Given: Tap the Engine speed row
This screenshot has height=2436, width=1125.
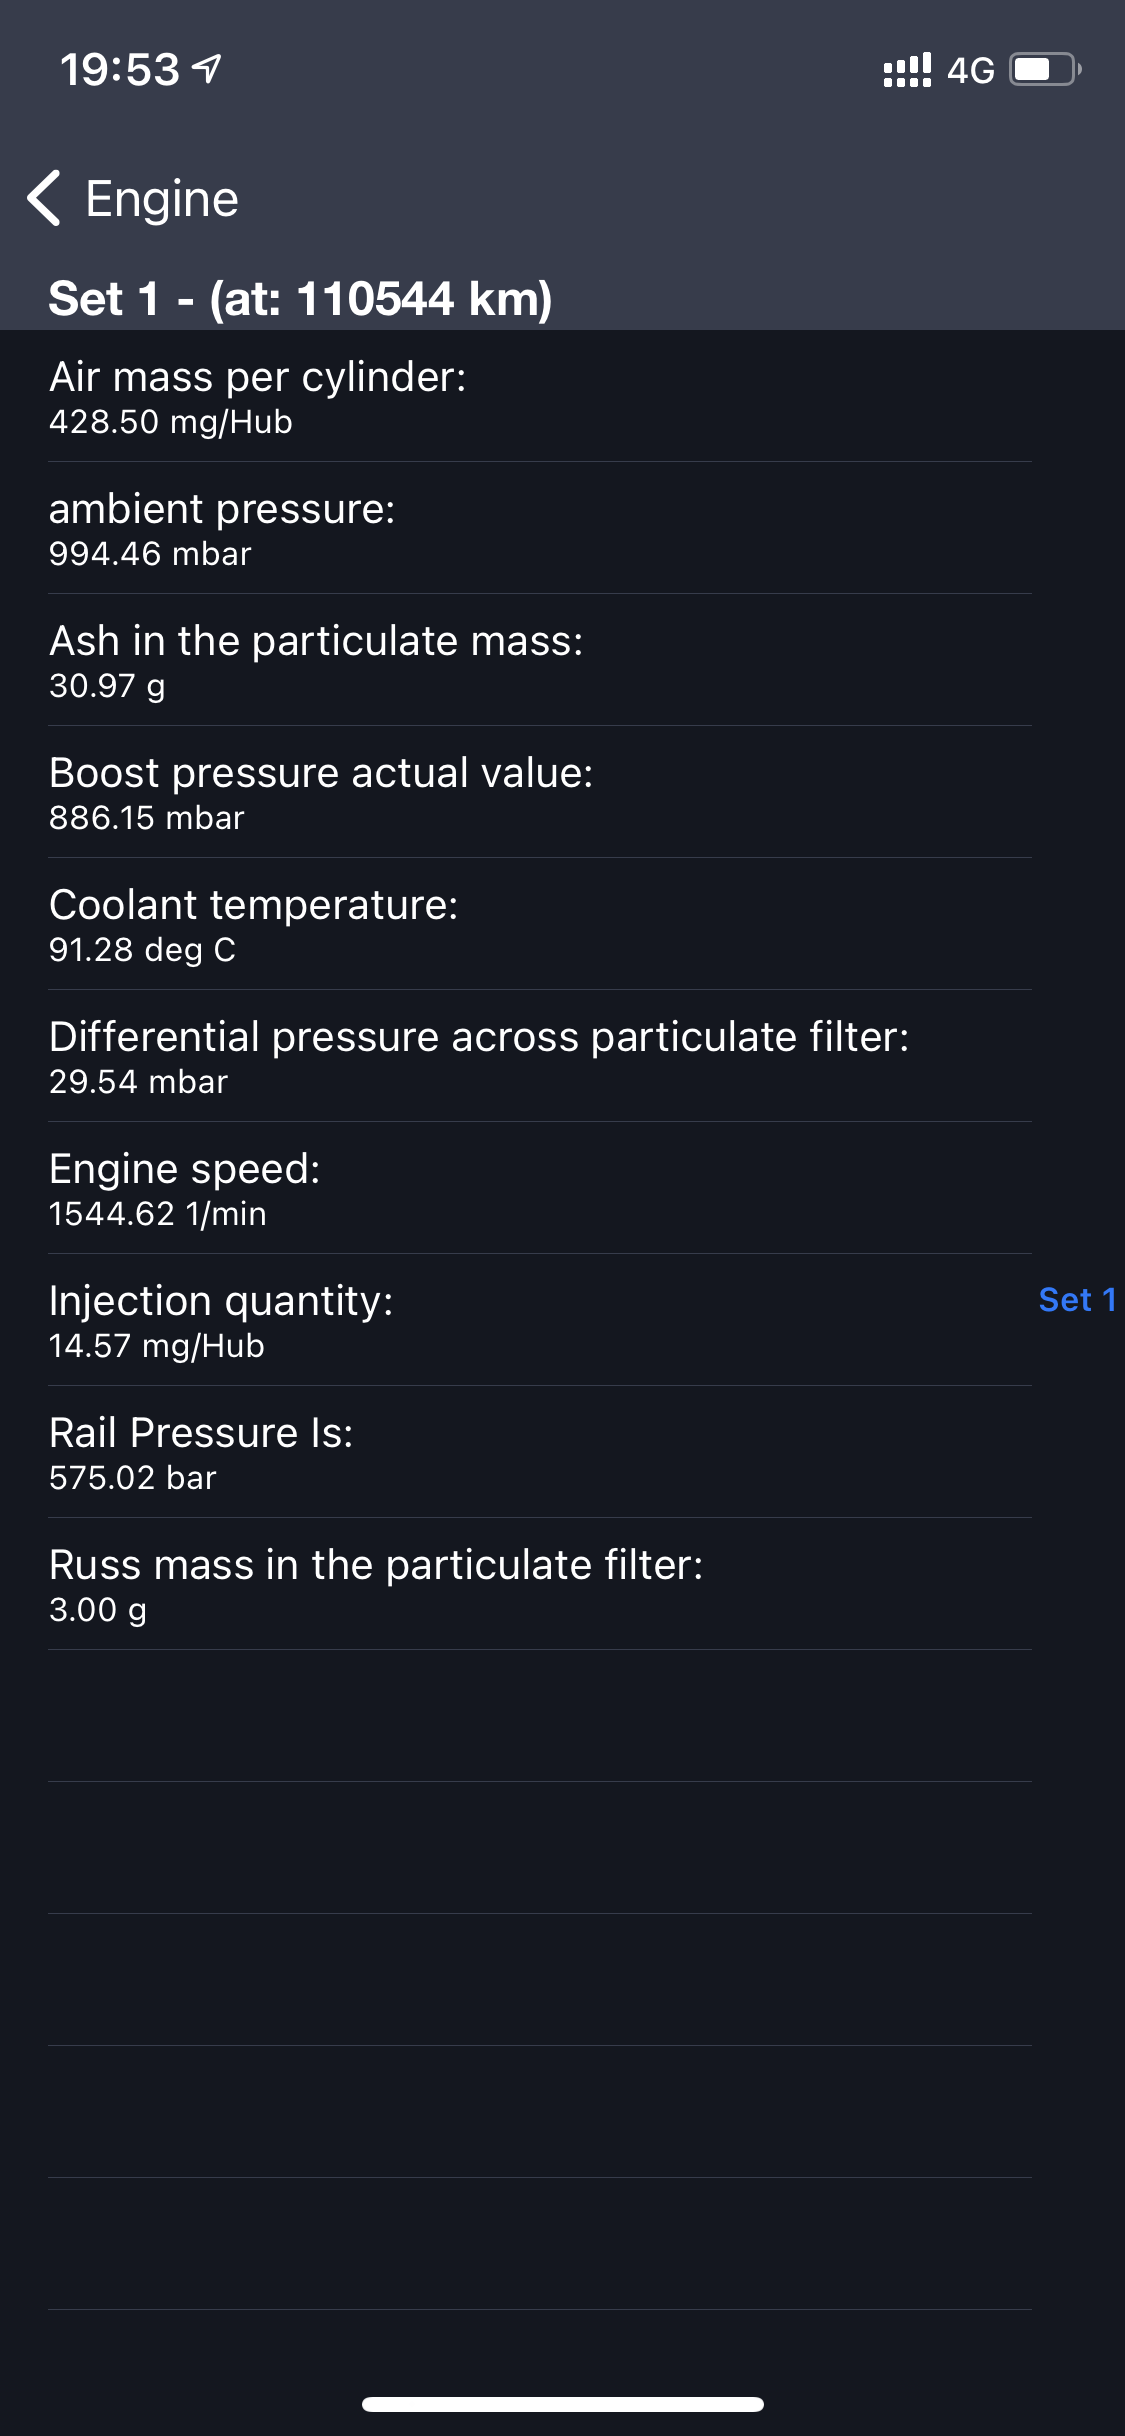Looking at the screenshot, I should pyautogui.click(x=540, y=1190).
